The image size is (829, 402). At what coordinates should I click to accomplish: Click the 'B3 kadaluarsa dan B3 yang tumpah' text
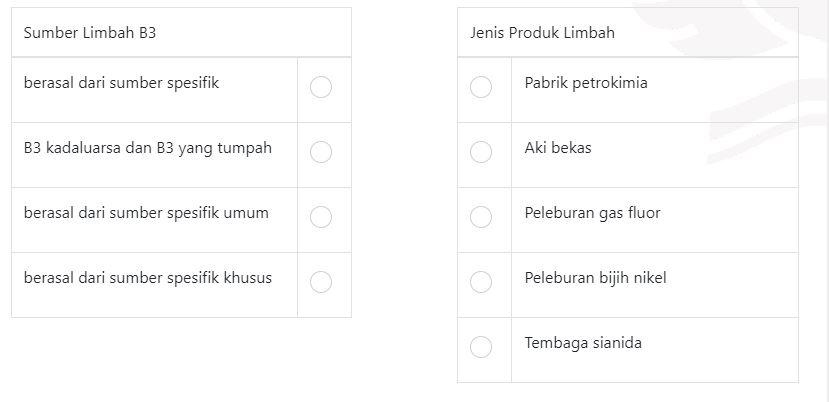[x=148, y=148]
